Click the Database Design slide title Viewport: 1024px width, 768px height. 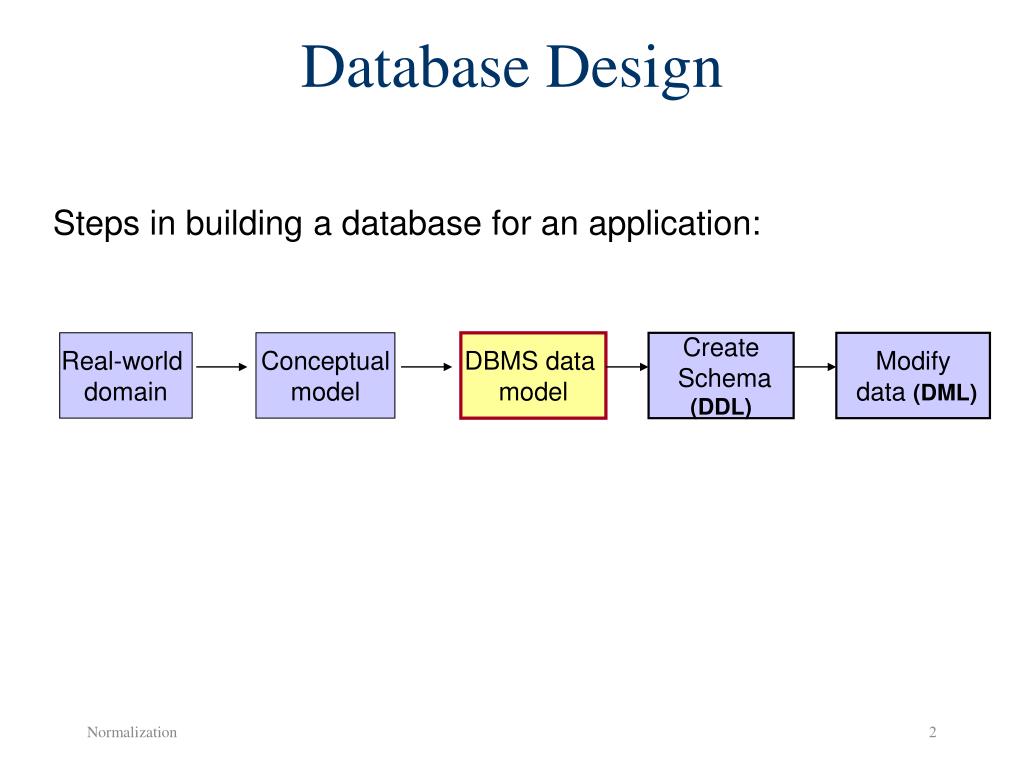511,67
